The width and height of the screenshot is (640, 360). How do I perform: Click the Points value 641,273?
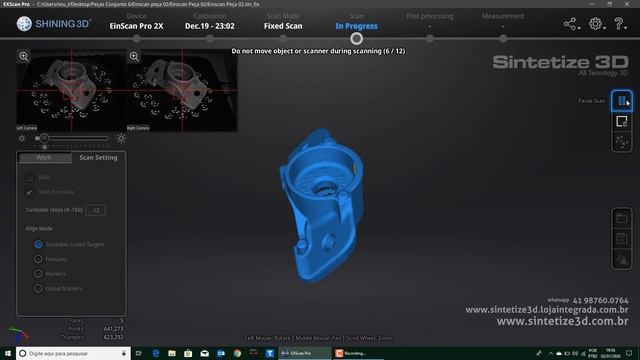coord(113,329)
